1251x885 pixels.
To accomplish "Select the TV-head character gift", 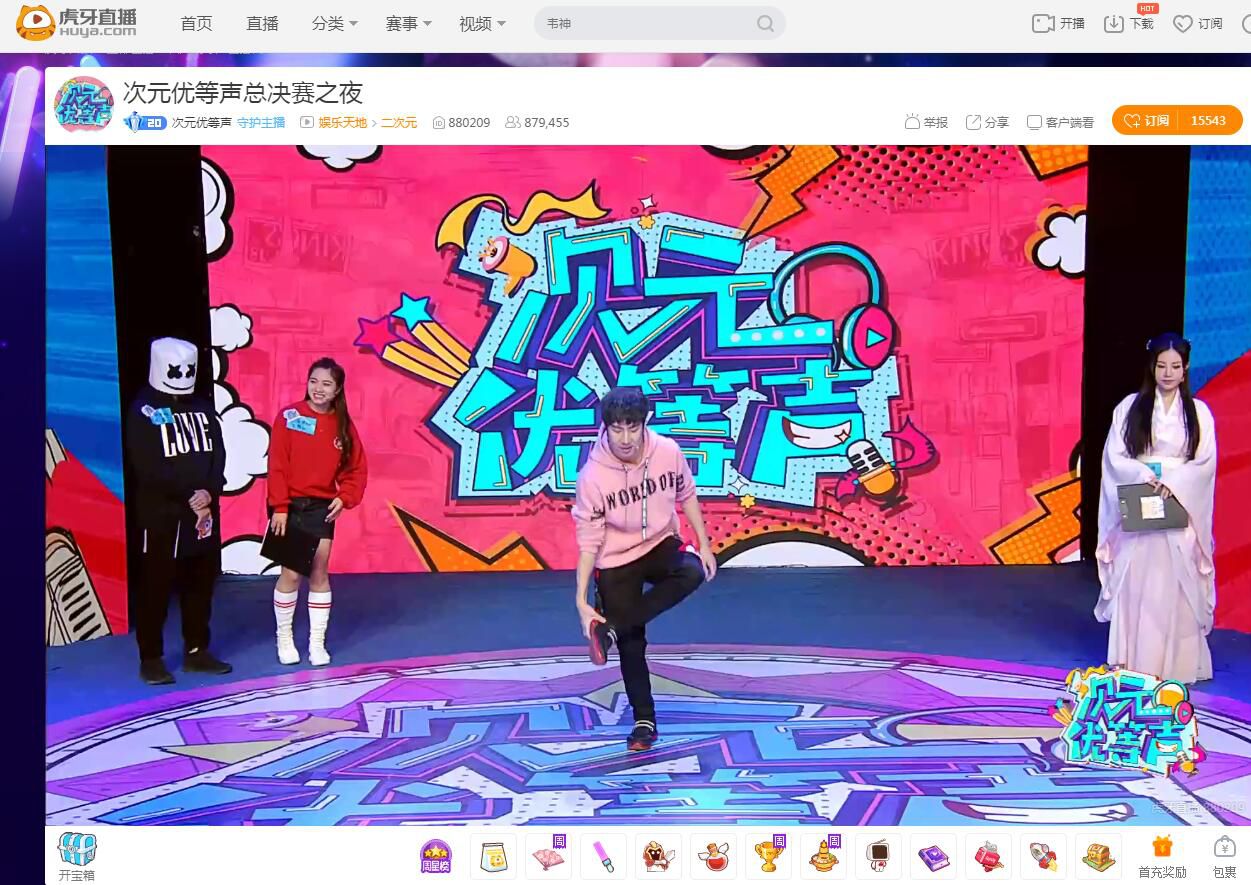I will 878,857.
